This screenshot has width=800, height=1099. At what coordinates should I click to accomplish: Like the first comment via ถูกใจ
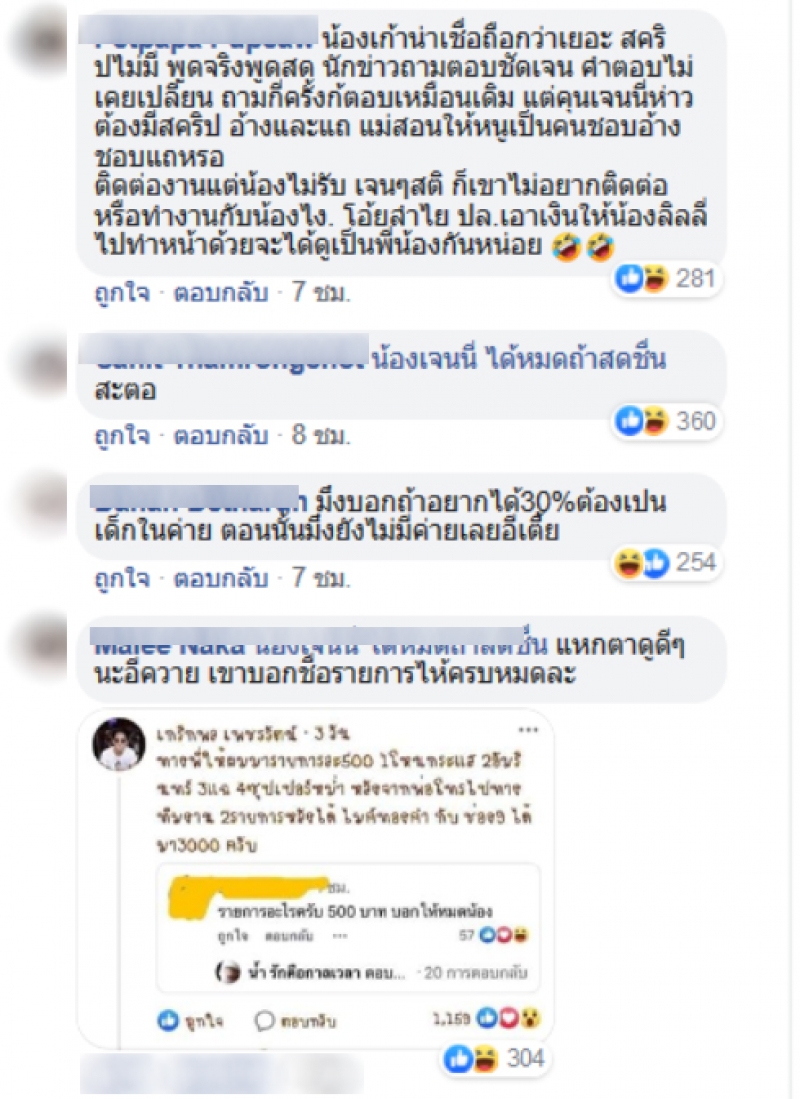[x=122, y=292]
